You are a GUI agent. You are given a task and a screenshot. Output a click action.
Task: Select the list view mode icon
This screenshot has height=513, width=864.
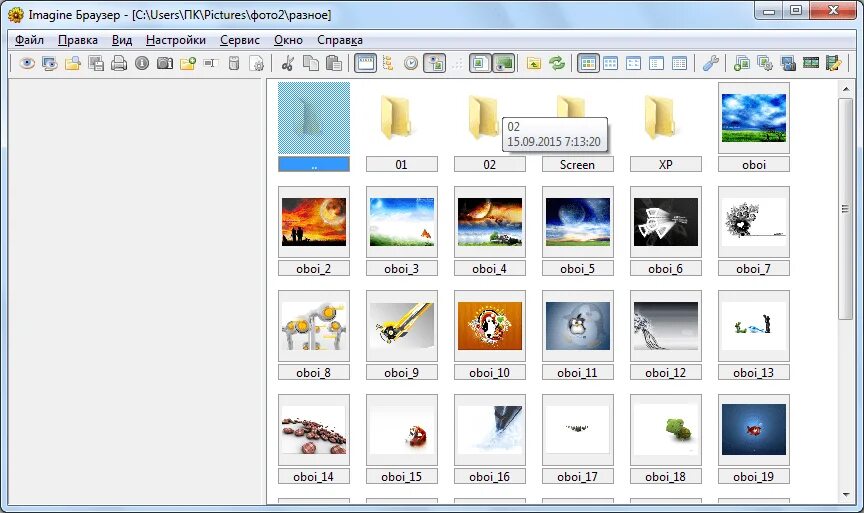point(656,64)
